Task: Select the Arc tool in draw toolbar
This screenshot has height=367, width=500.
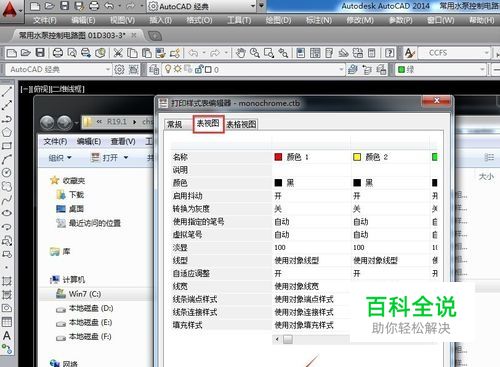Action: coord(7,159)
